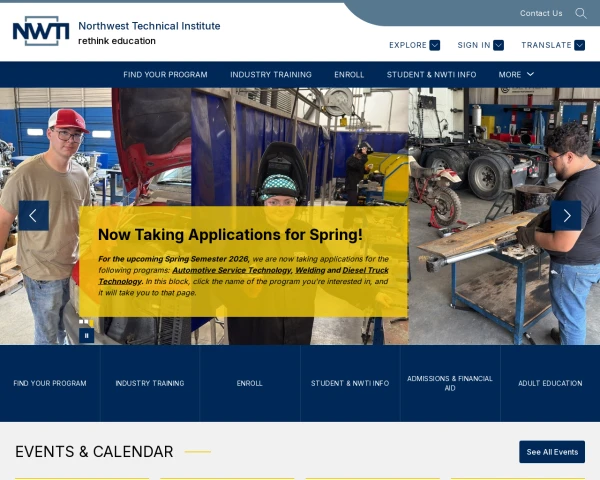The width and height of the screenshot is (600, 480).
Task: Open Student & NWTI Info top menu
Action: 431,74
